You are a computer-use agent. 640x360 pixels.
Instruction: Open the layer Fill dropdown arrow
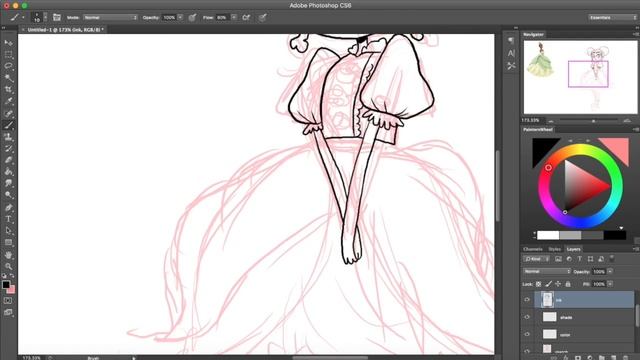pyautogui.click(x=610, y=284)
